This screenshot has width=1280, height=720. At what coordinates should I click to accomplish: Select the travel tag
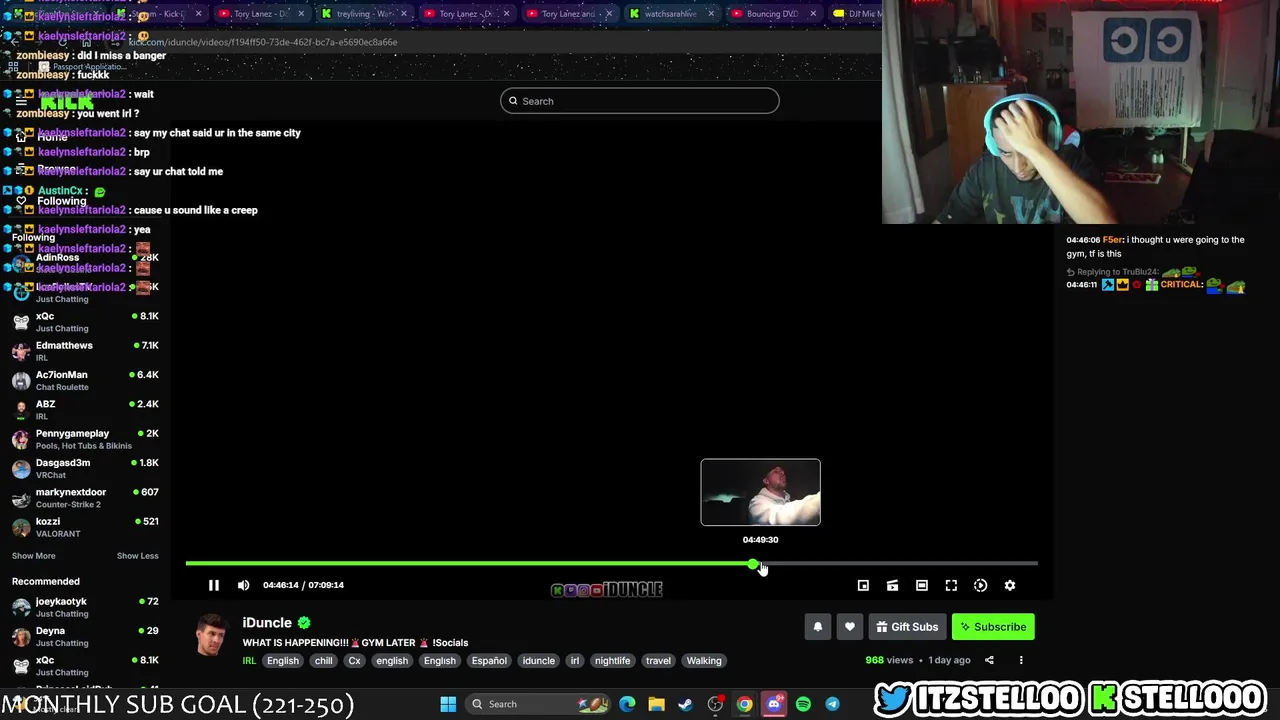(658, 660)
